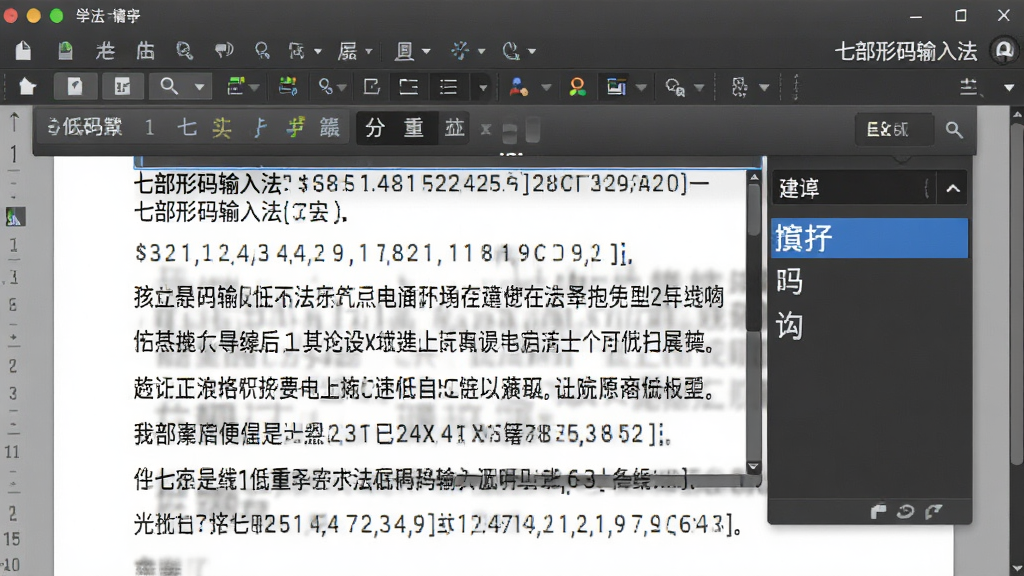The height and width of the screenshot is (576, 1024).
Task: Click the blank new document icon
Action: point(24,50)
